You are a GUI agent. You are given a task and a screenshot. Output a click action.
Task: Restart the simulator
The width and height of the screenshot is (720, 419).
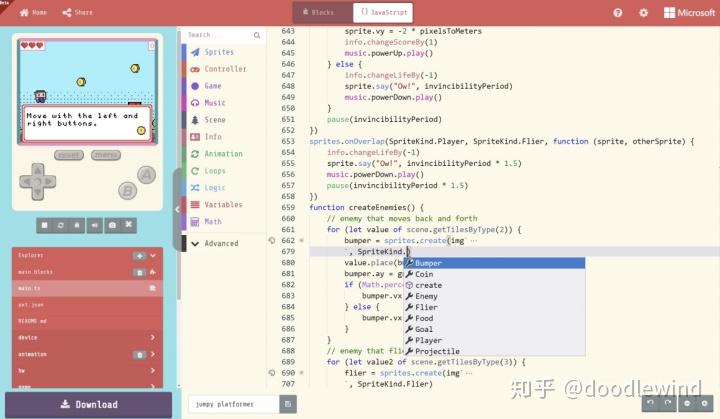(61, 225)
